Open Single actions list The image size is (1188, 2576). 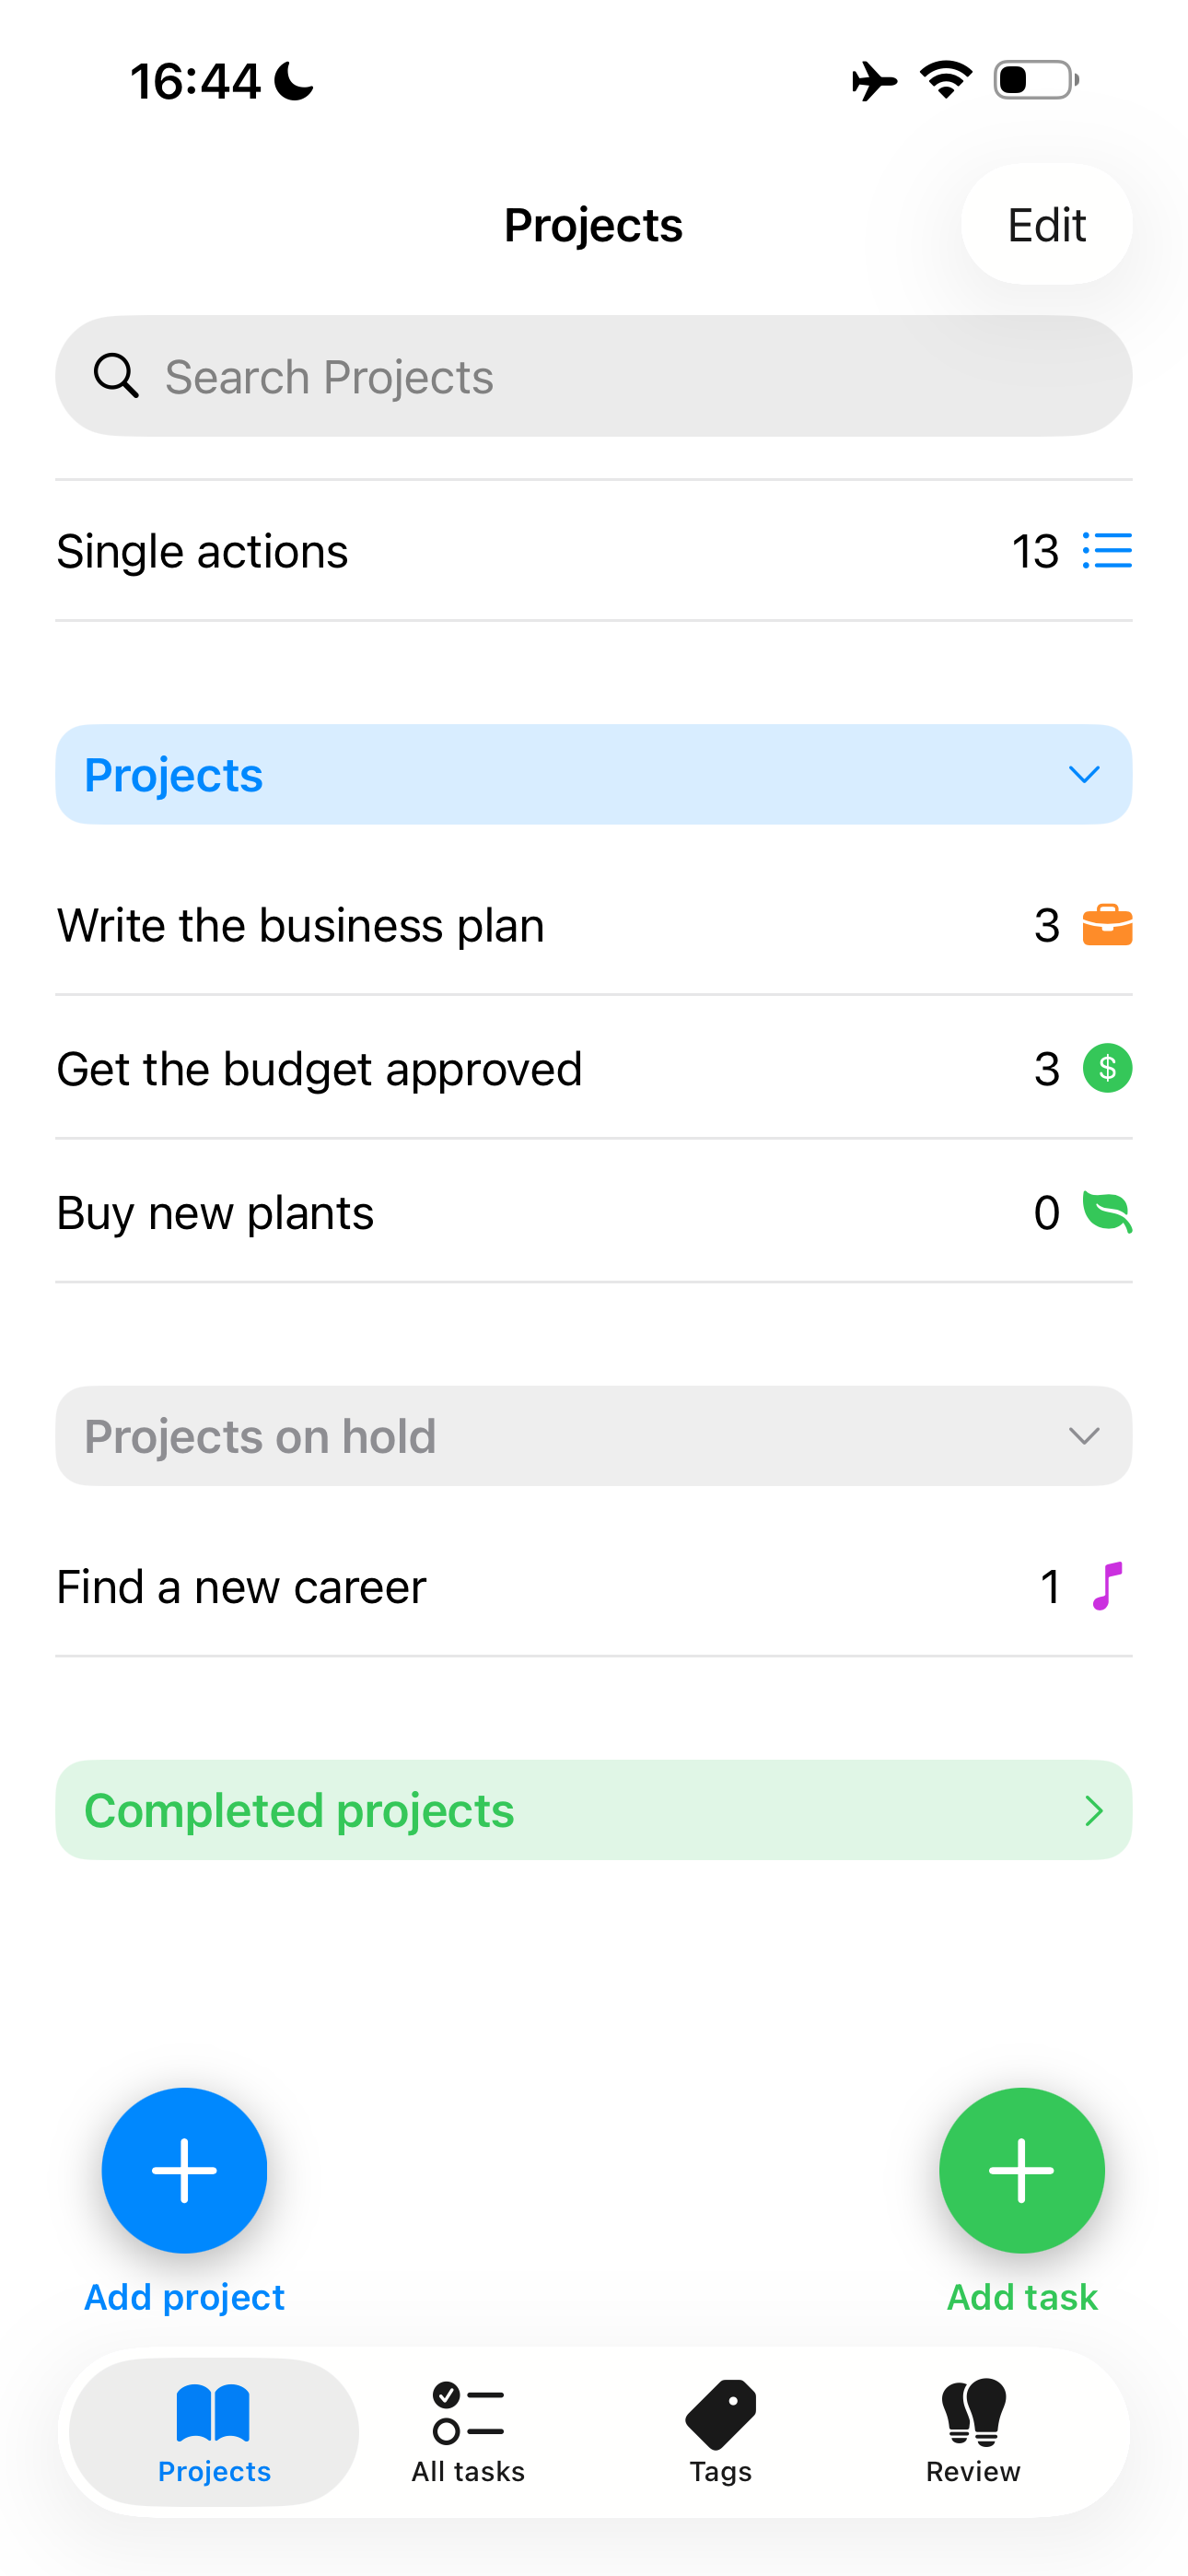click(202, 551)
